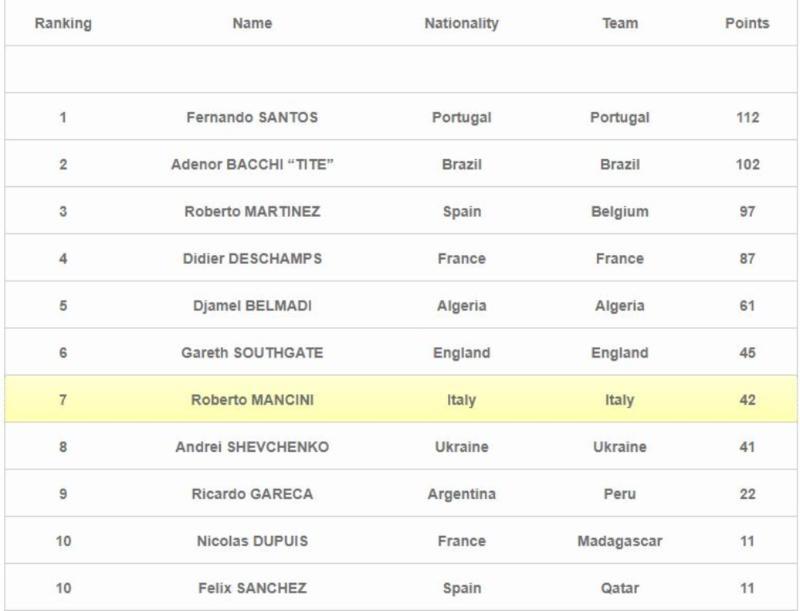Screen dimensions: 800x611
Task: Click Gareth SOUTHGATE name
Action: tap(252, 353)
